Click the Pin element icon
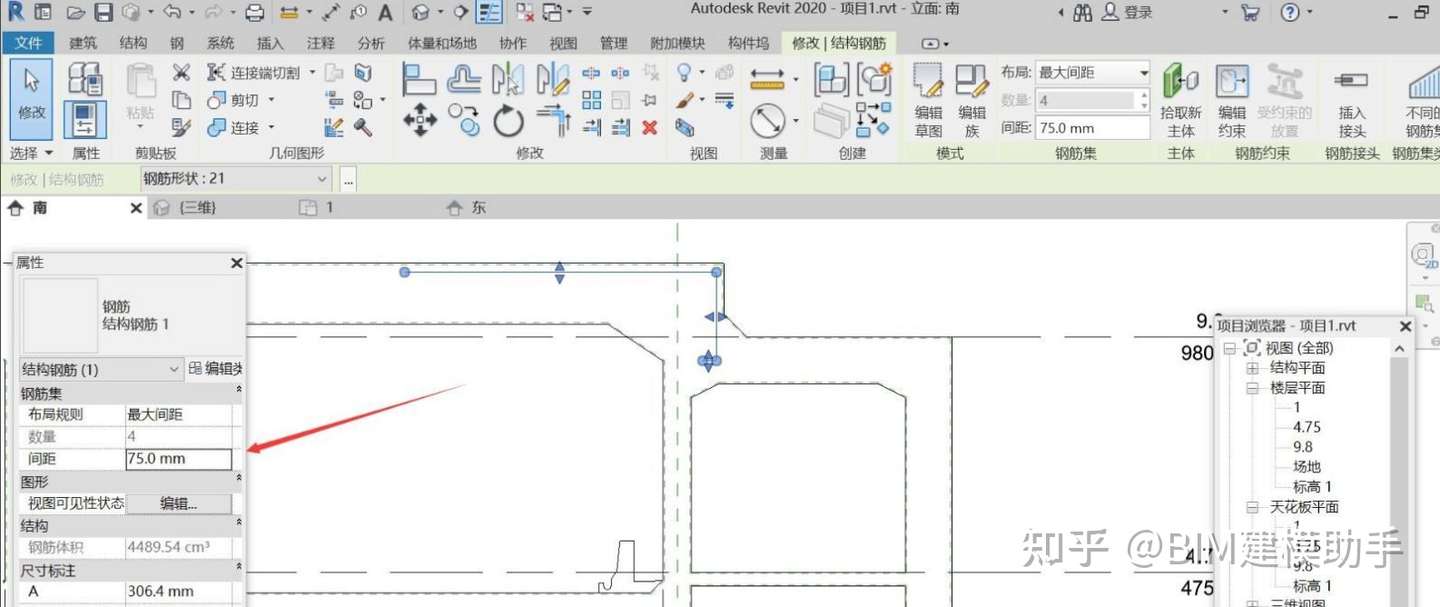Image resolution: width=1440 pixels, height=607 pixels. click(x=650, y=100)
